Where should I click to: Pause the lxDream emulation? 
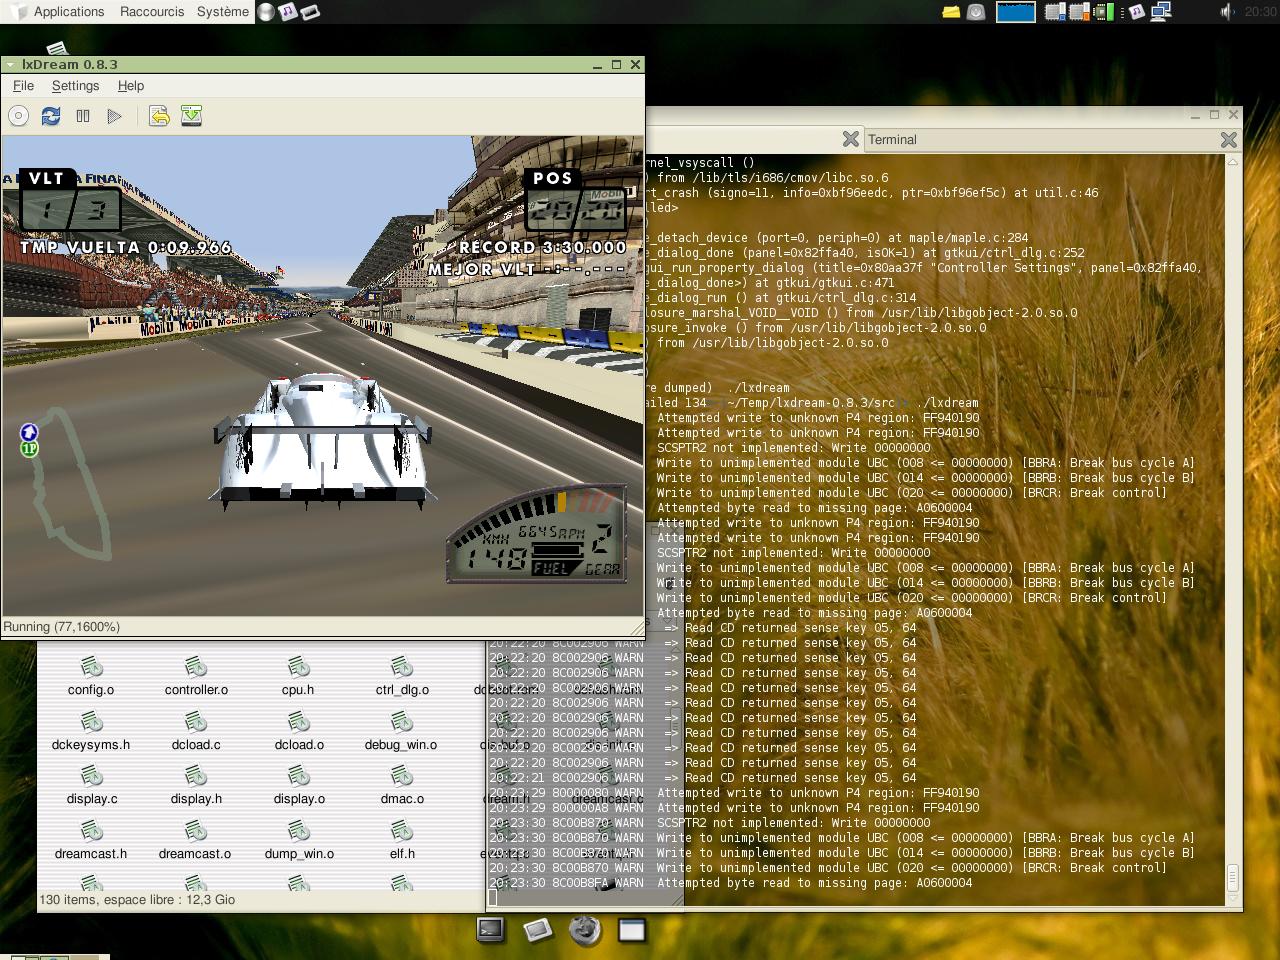pyautogui.click(x=83, y=116)
